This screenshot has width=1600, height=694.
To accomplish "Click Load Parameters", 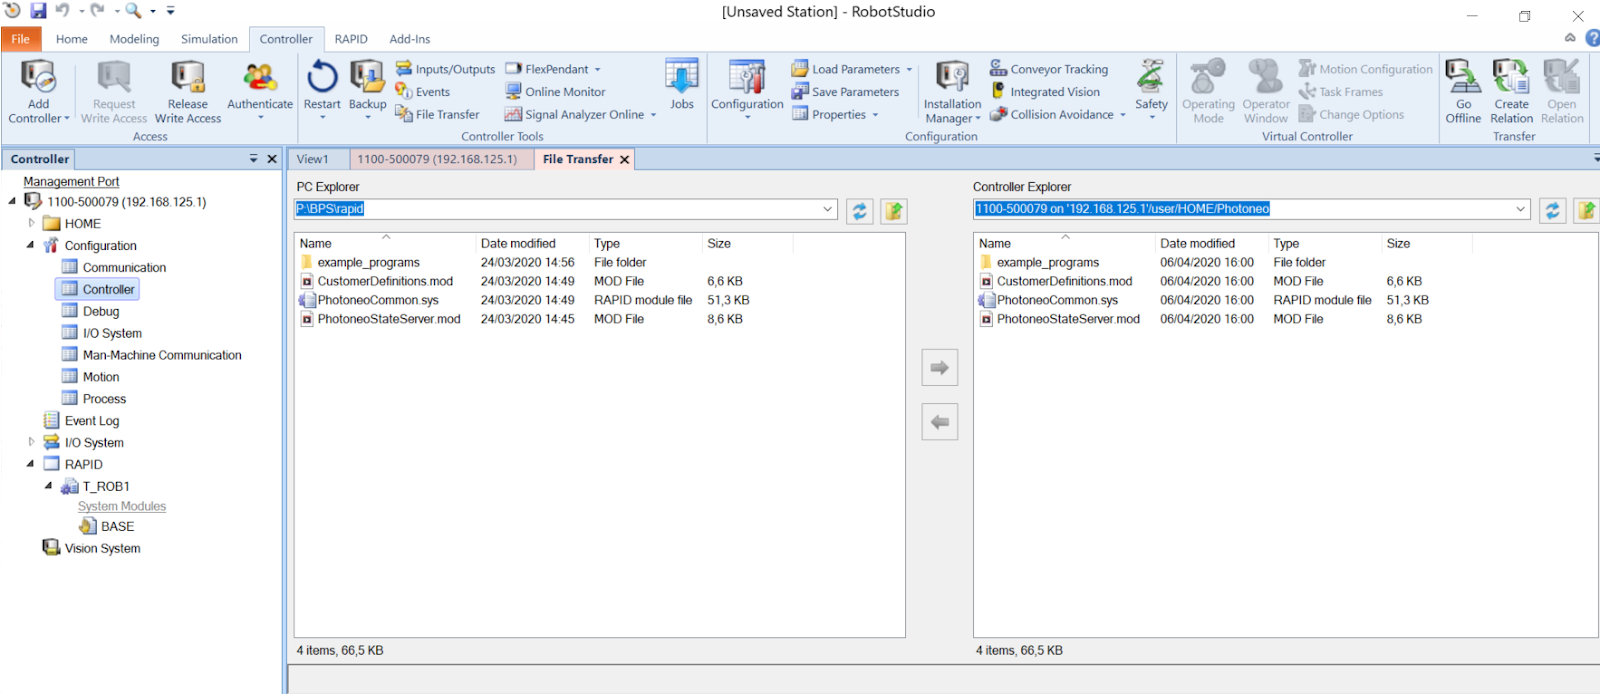I will (x=852, y=69).
